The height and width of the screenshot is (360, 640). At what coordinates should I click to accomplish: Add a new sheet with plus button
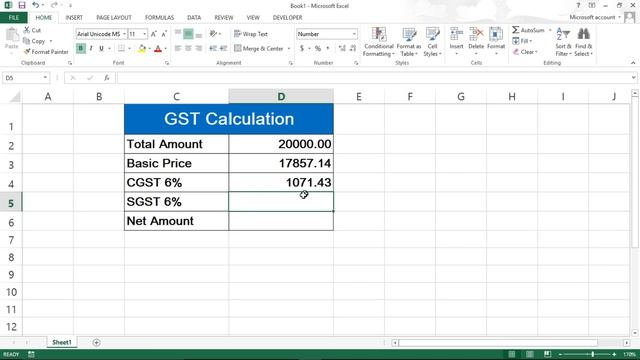tap(96, 342)
